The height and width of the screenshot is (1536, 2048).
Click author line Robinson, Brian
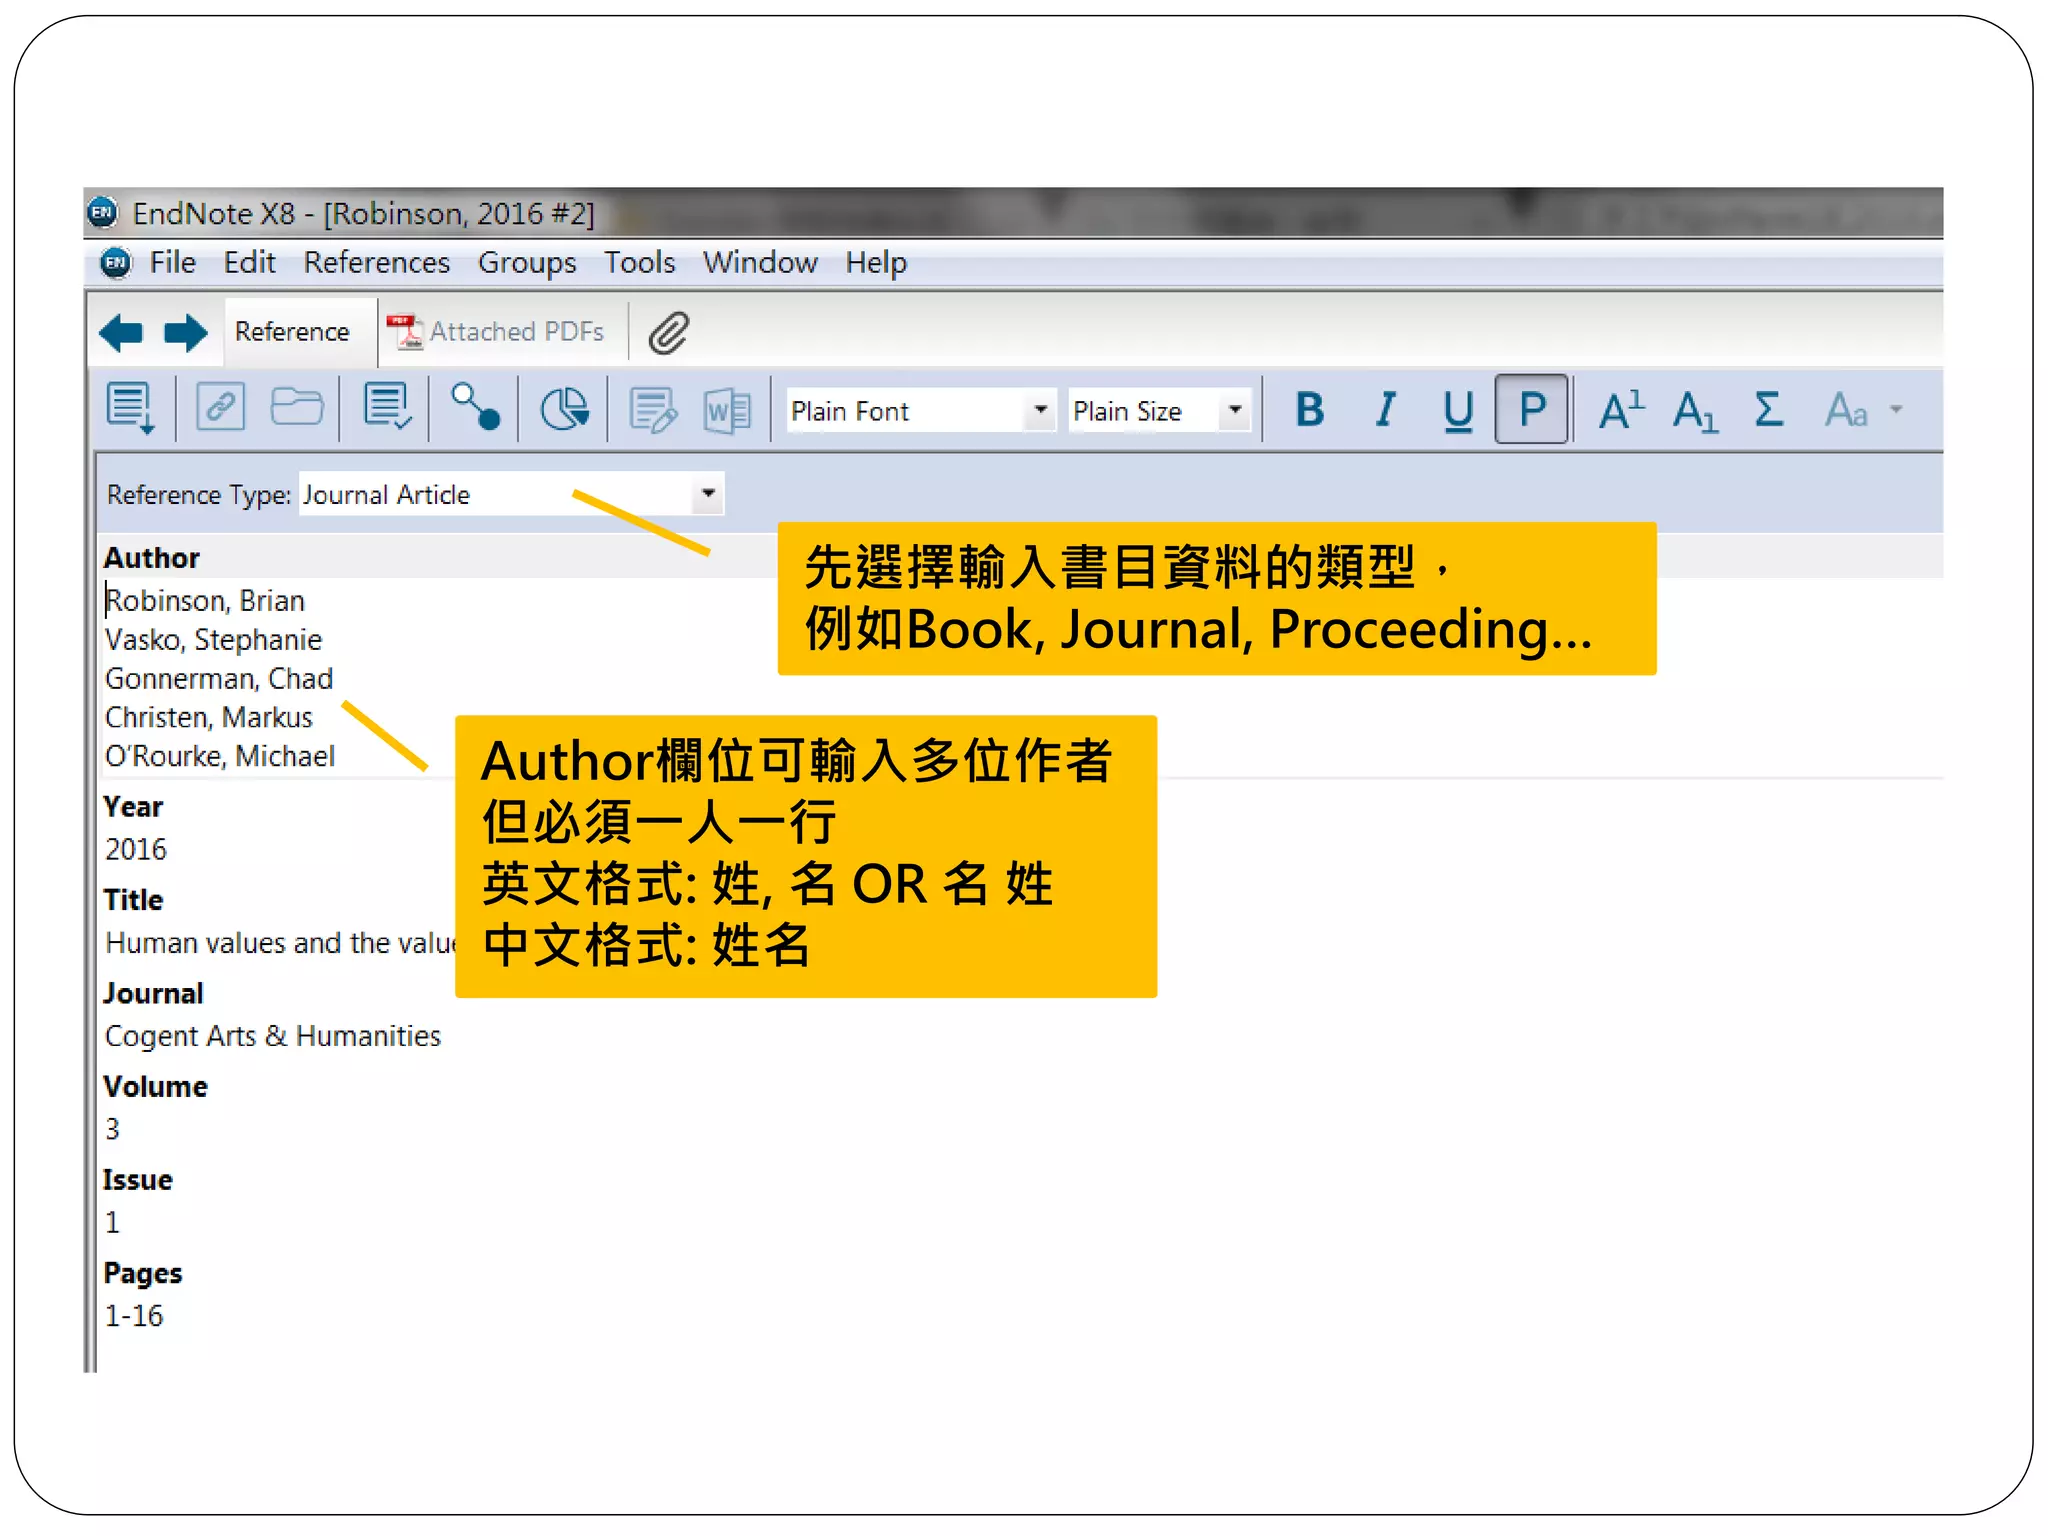point(205,600)
